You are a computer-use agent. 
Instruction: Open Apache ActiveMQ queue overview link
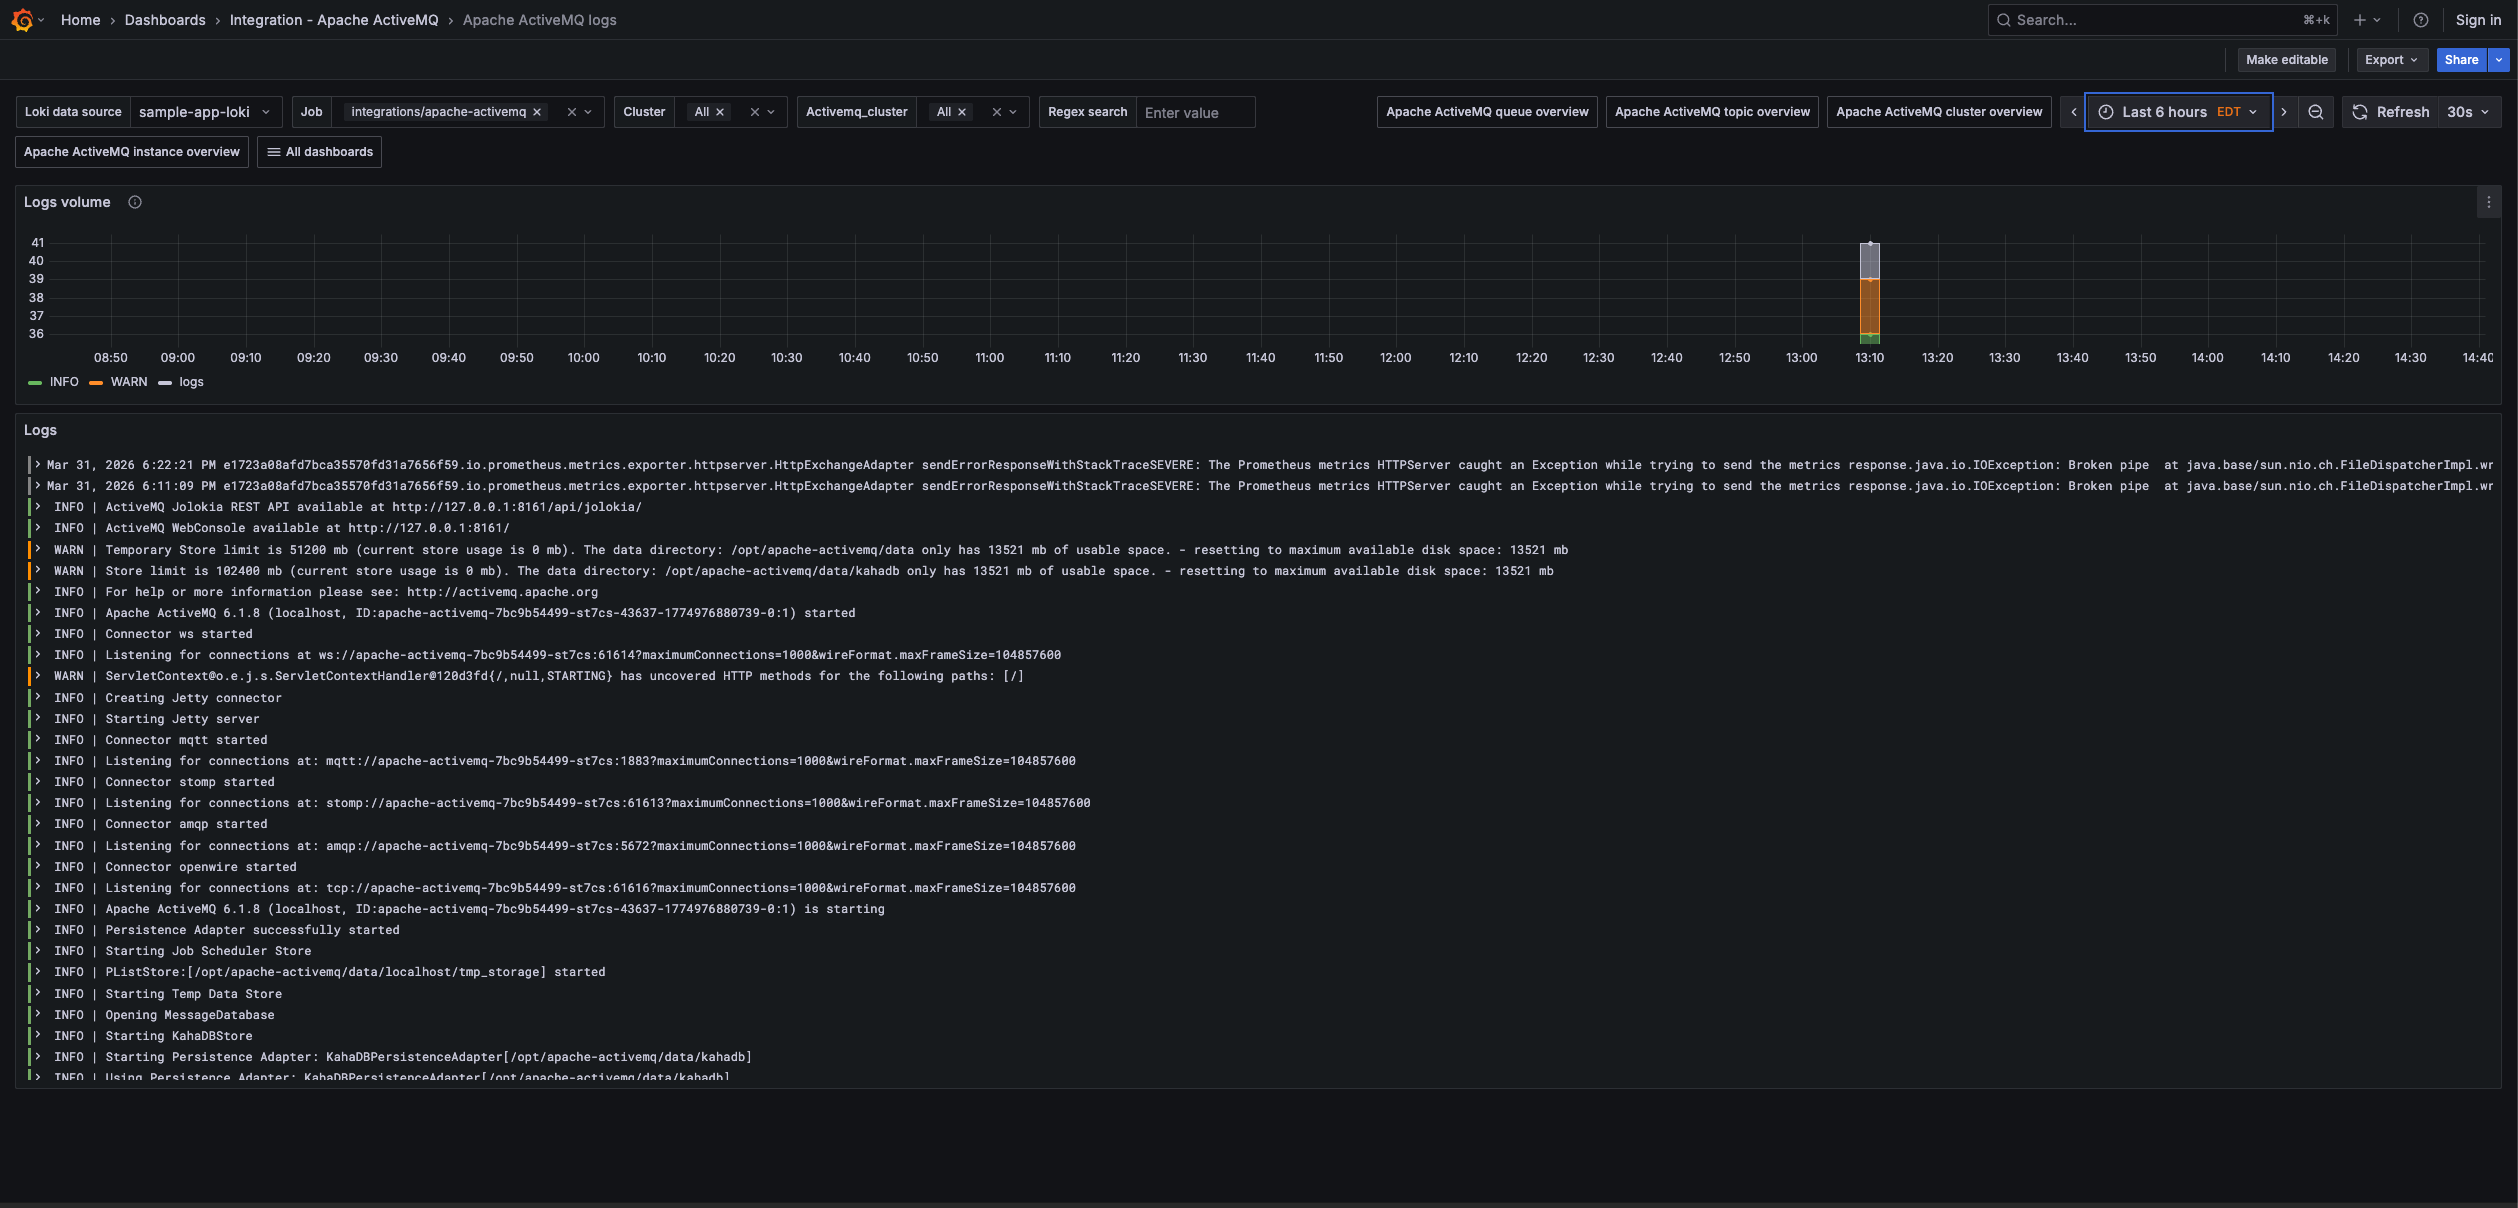(x=1486, y=112)
